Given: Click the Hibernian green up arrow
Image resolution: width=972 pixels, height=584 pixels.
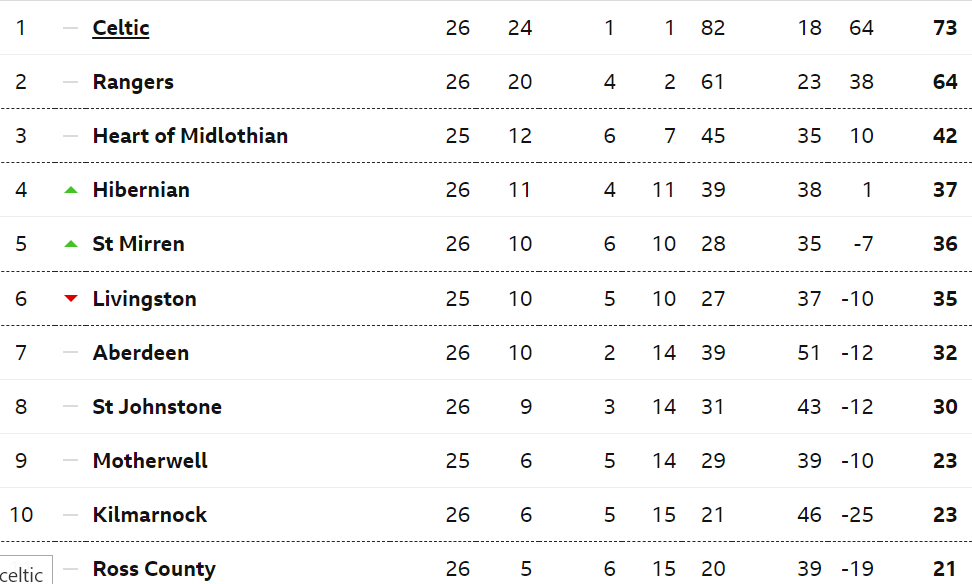Looking at the screenshot, I should coord(71,190).
